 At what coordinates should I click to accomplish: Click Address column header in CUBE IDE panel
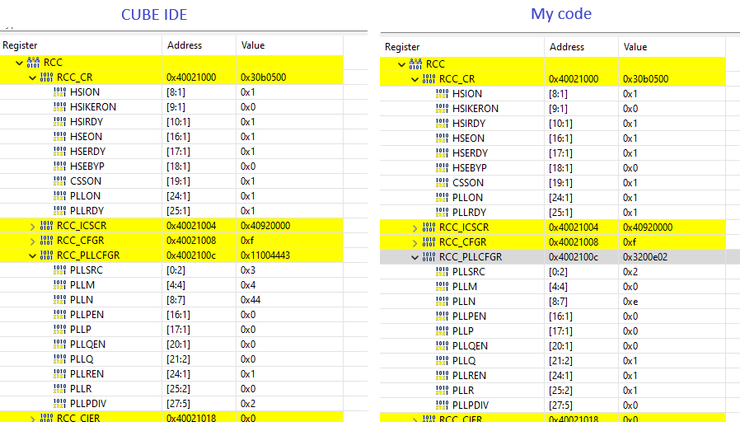[x=185, y=45]
